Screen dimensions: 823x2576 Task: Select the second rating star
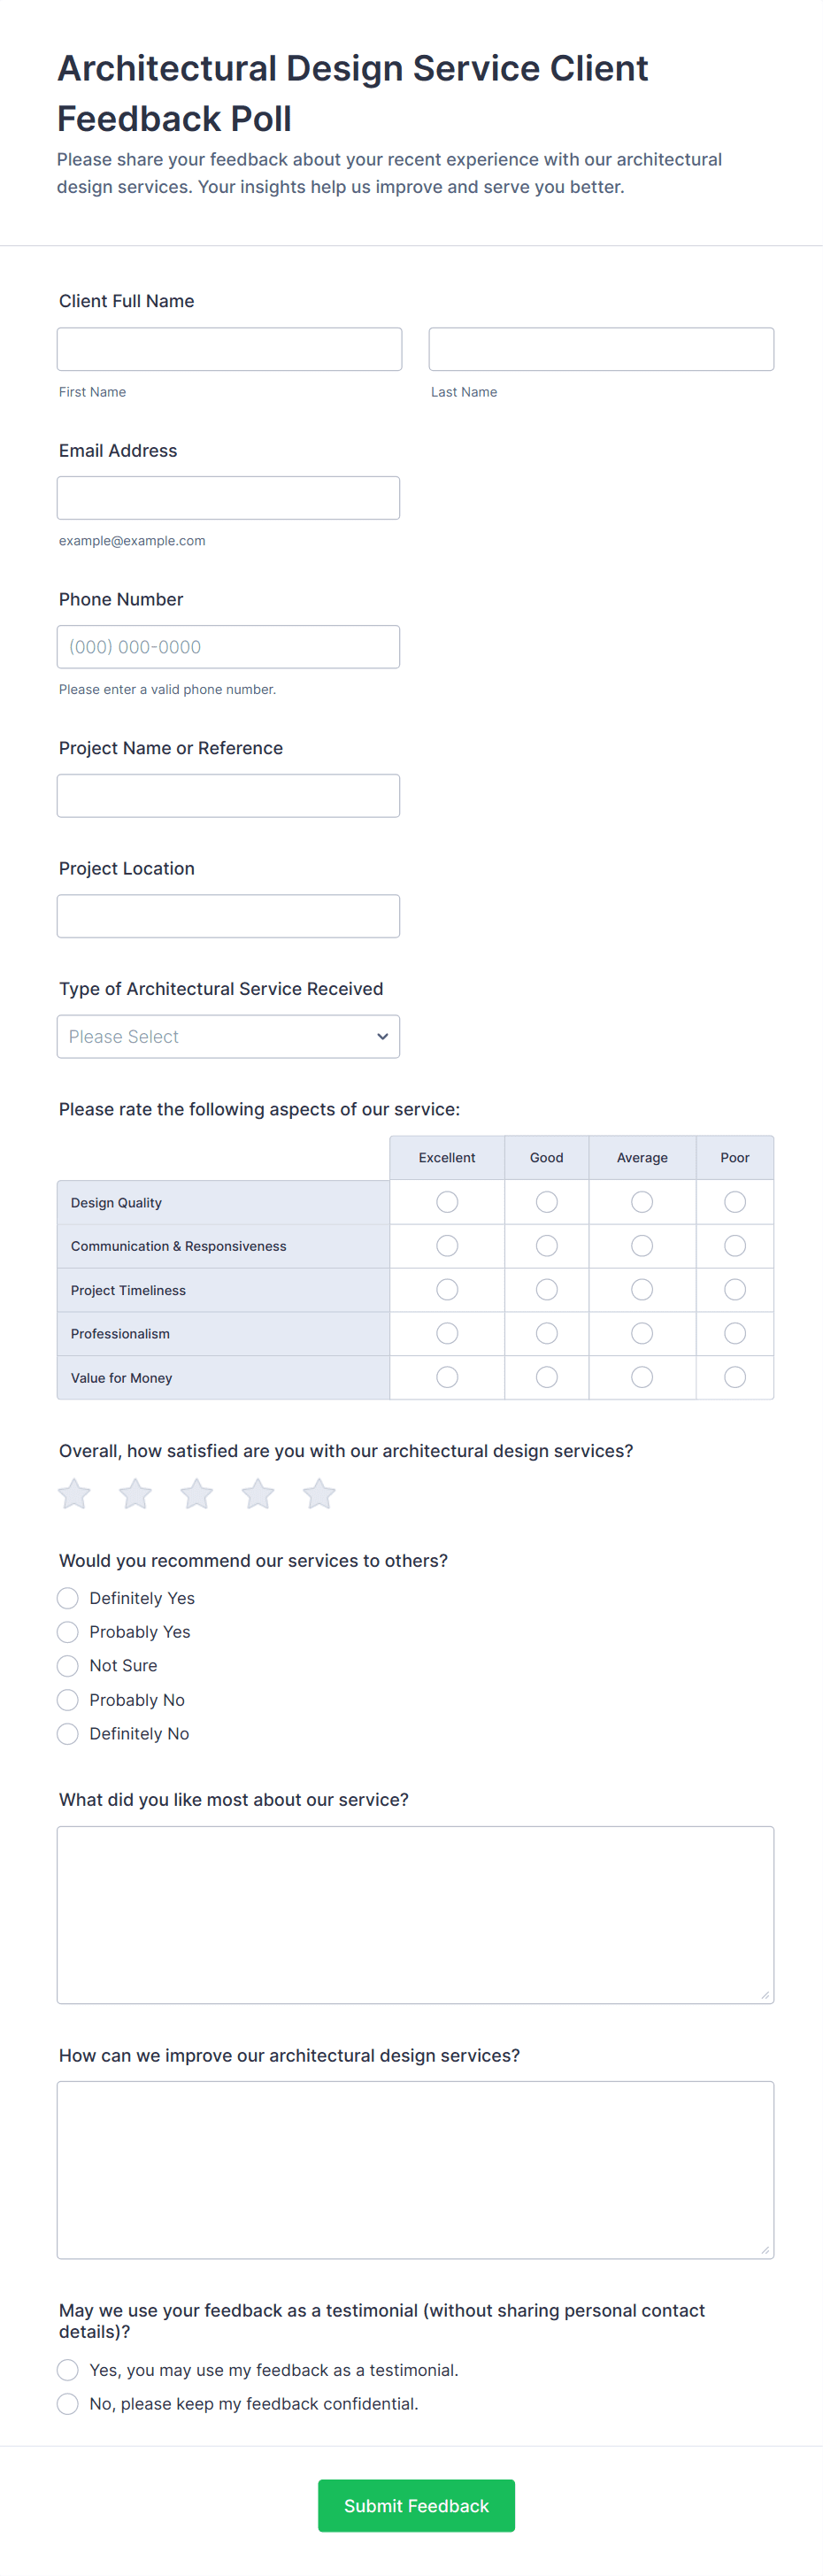pos(135,1494)
